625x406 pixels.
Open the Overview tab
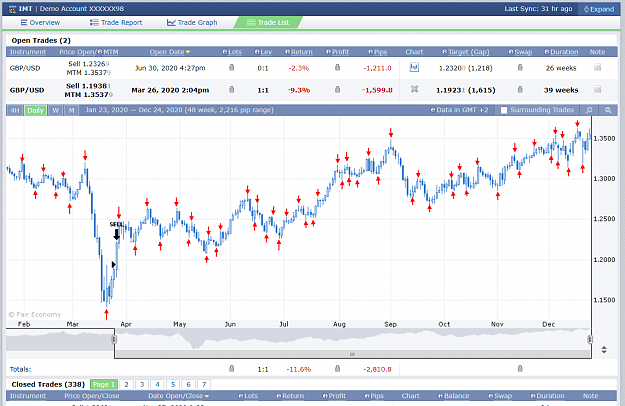click(40, 23)
